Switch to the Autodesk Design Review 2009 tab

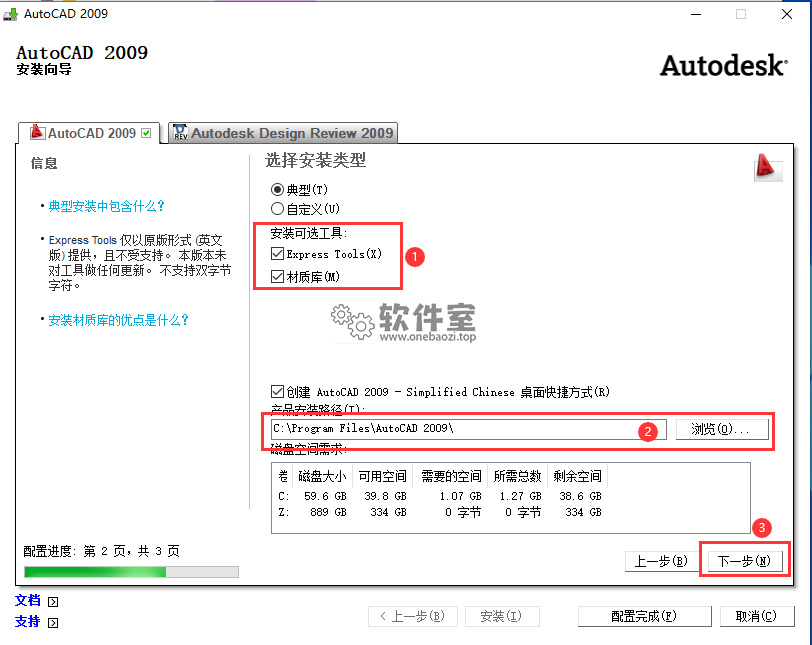[x=283, y=133]
